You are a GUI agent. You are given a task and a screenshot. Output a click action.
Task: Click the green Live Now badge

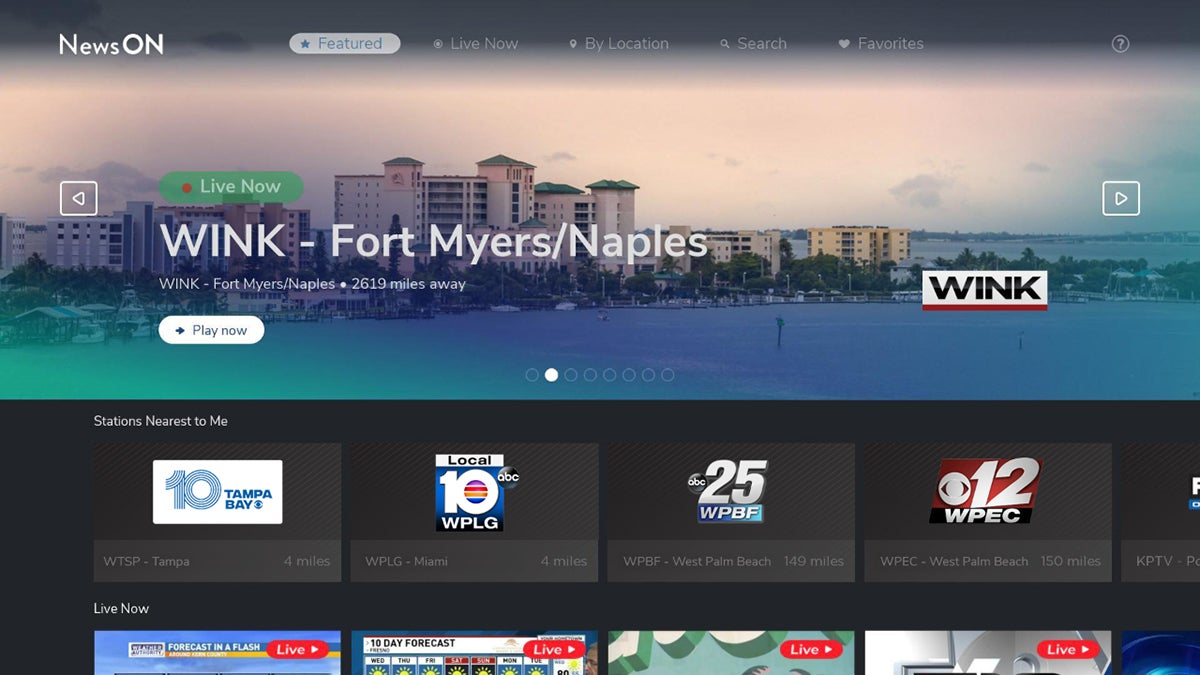231,187
